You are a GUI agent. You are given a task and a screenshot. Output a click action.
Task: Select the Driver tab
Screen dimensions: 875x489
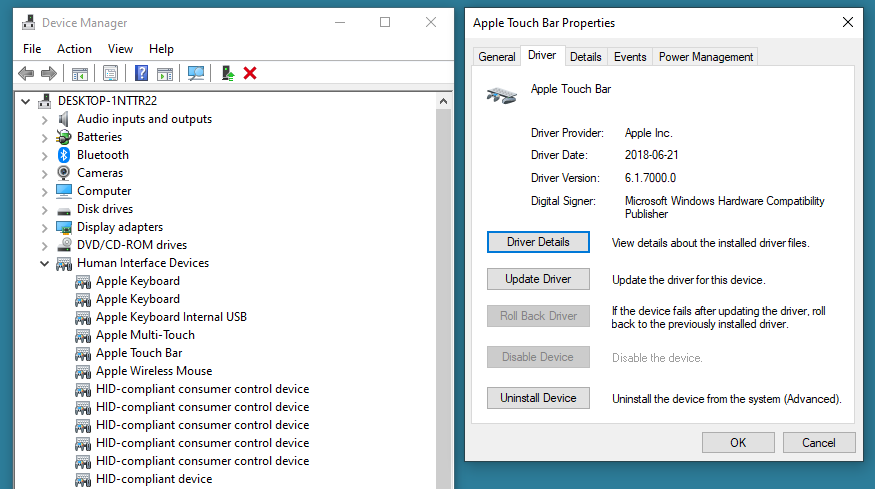(x=542, y=55)
